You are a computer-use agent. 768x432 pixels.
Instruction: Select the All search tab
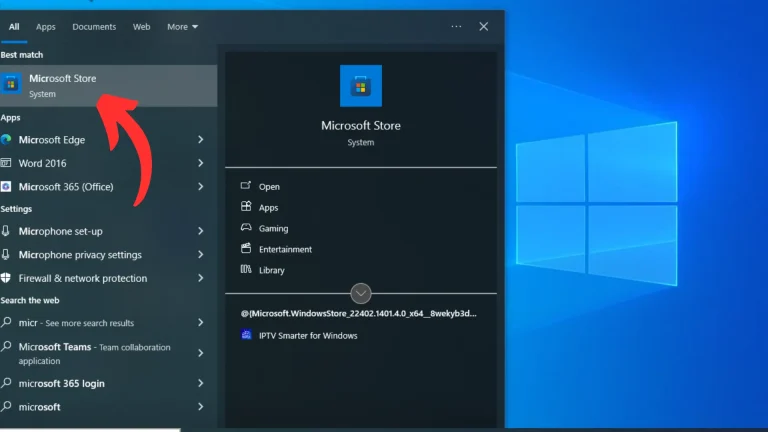tap(14, 27)
